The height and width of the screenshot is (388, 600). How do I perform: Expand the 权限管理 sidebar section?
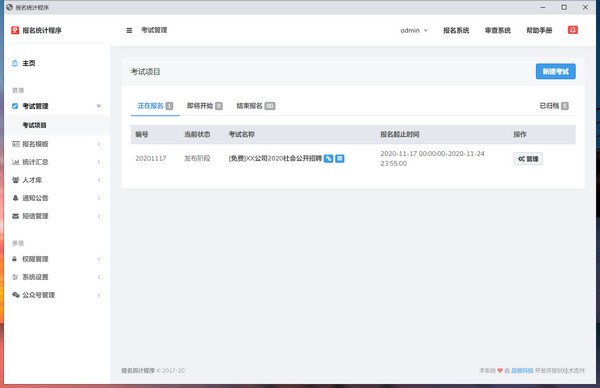tap(57, 259)
